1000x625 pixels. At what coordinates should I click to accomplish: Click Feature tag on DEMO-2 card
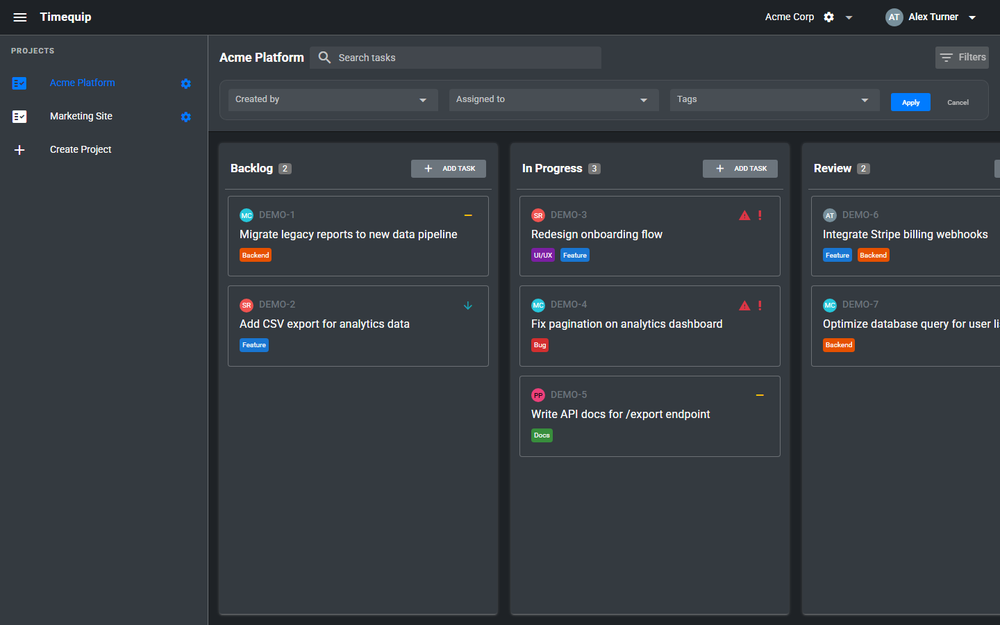pyautogui.click(x=254, y=345)
